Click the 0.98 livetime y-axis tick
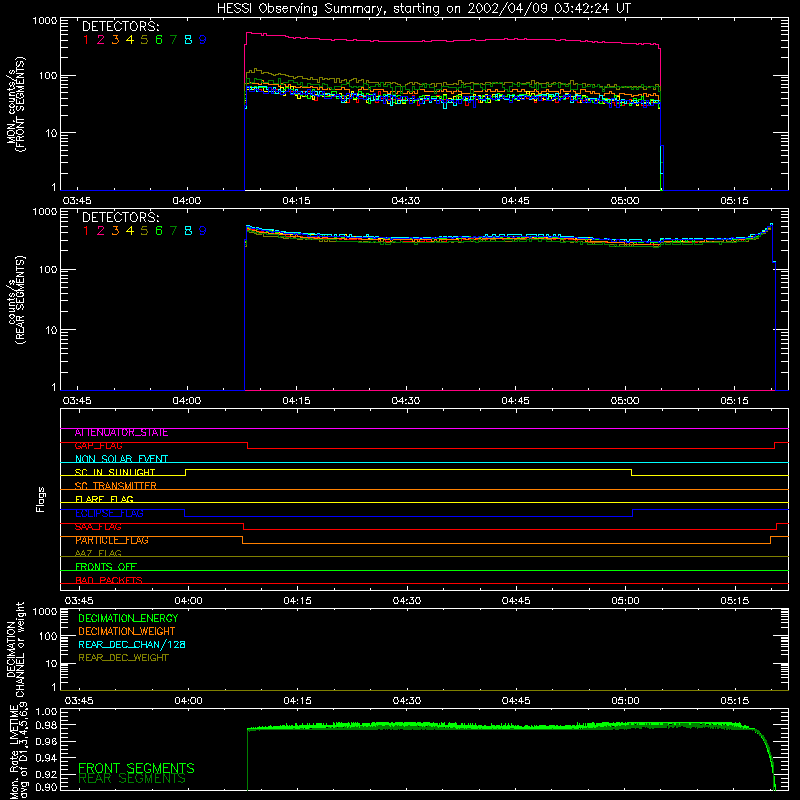This screenshot has height=800, width=800. tap(46, 725)
